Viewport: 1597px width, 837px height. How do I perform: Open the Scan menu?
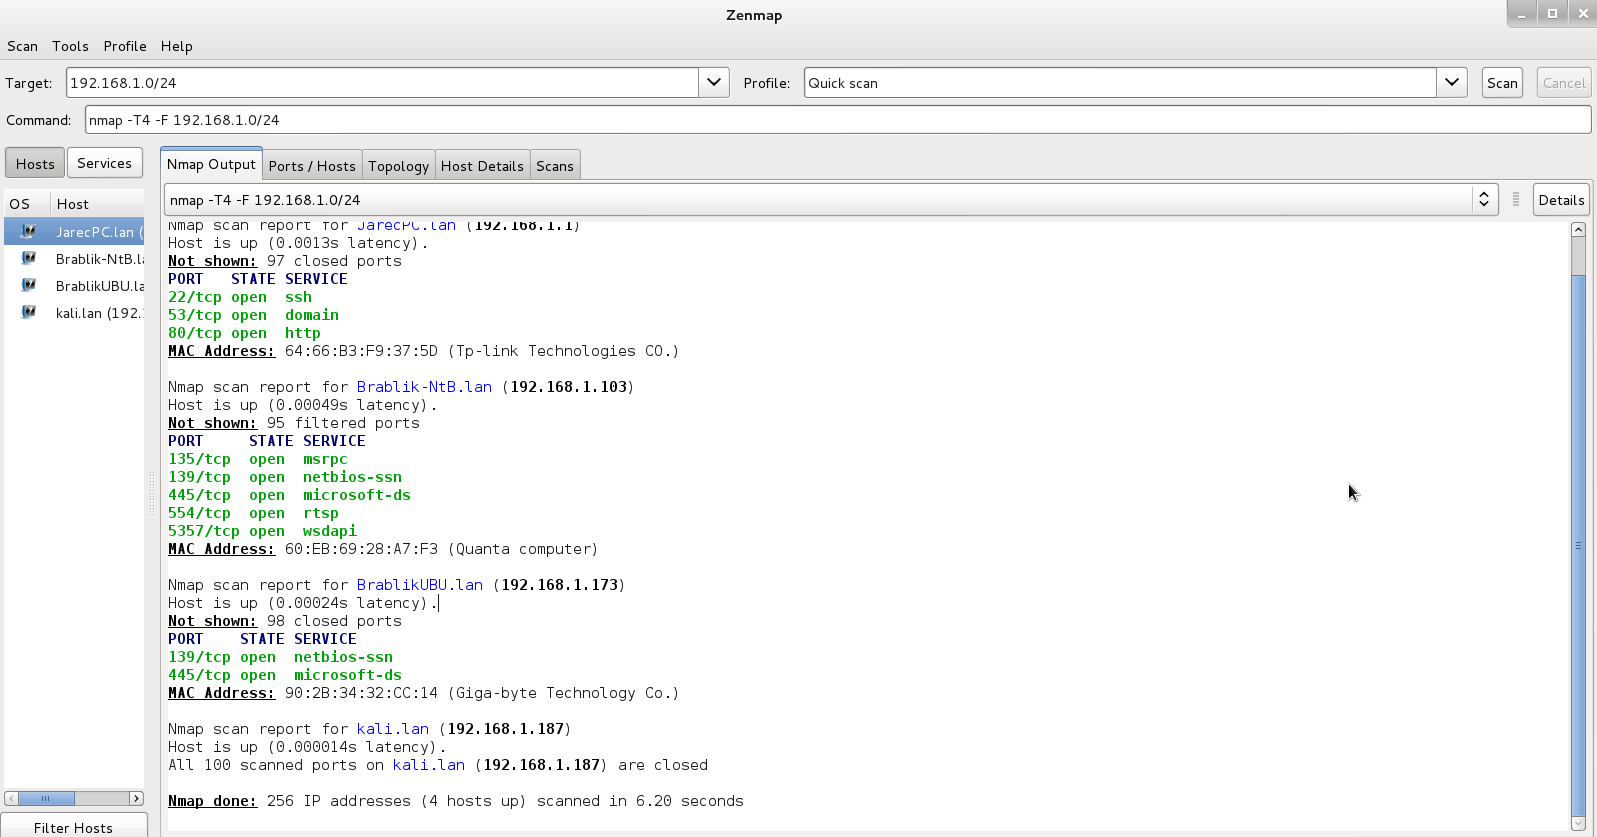pyautogui.click(x=22, y=46)
